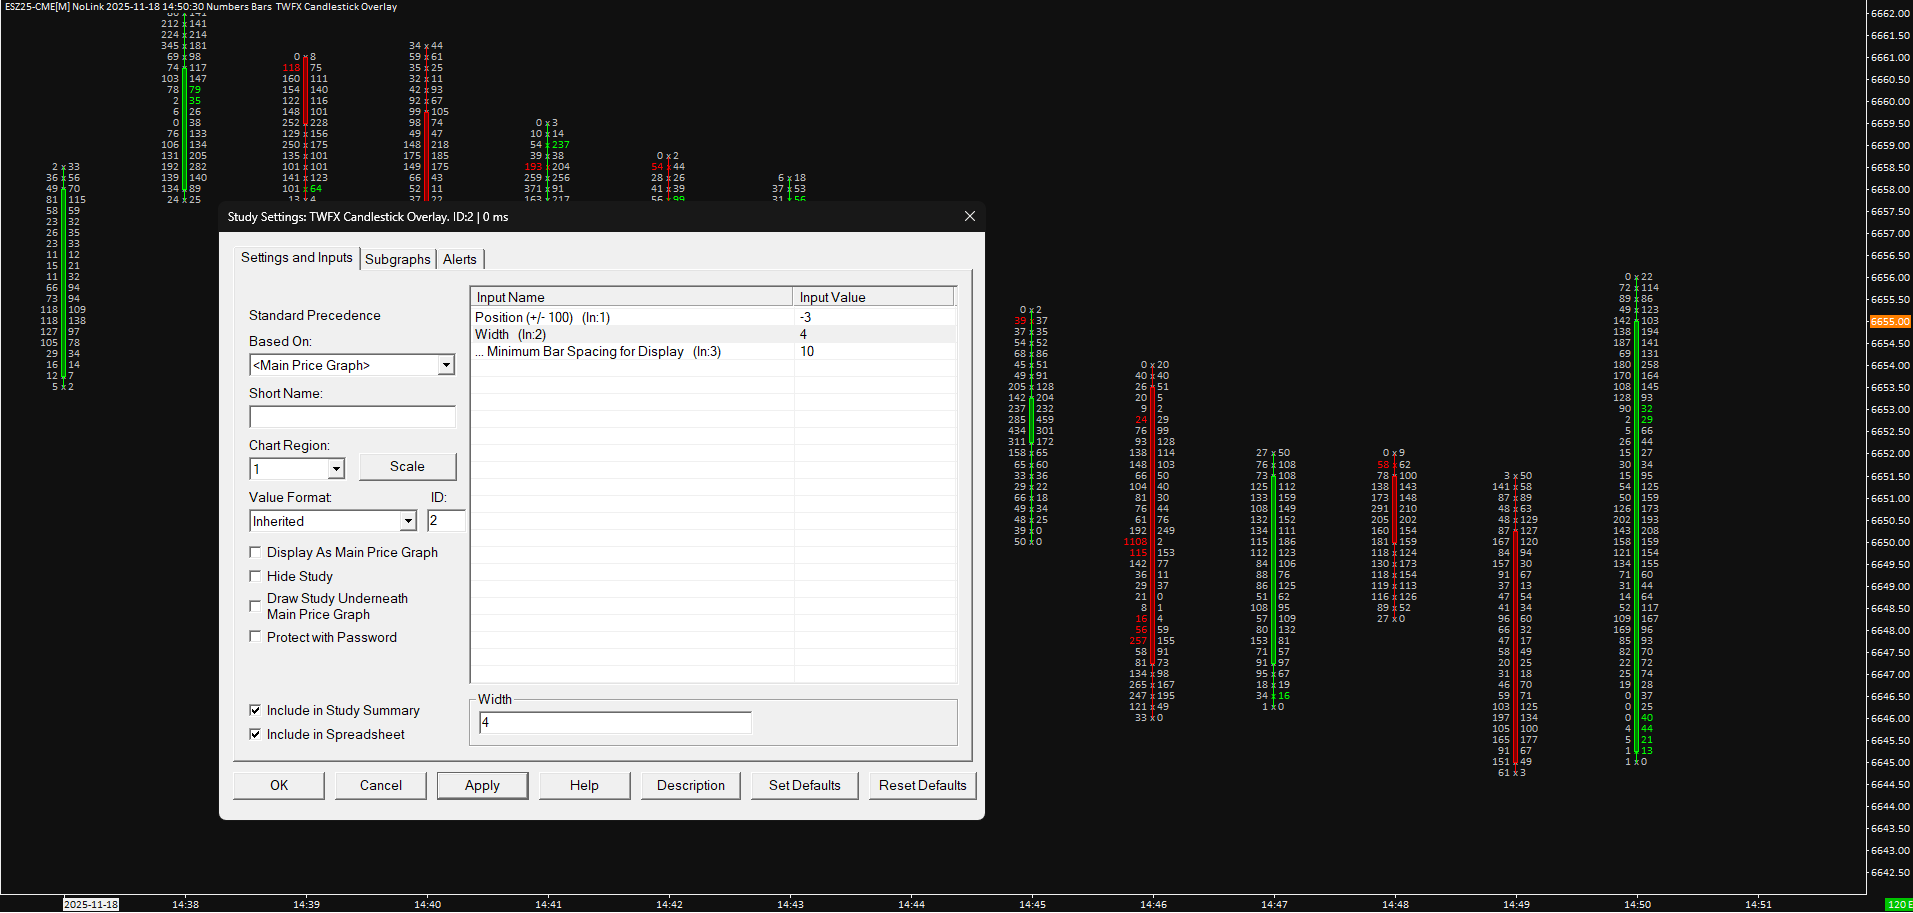Image resolution: width=1913 pixels, height=913 pixels.
Task: Click the 14:50 time axis label
Action: pyautogui.click(x=1637, y=904)
